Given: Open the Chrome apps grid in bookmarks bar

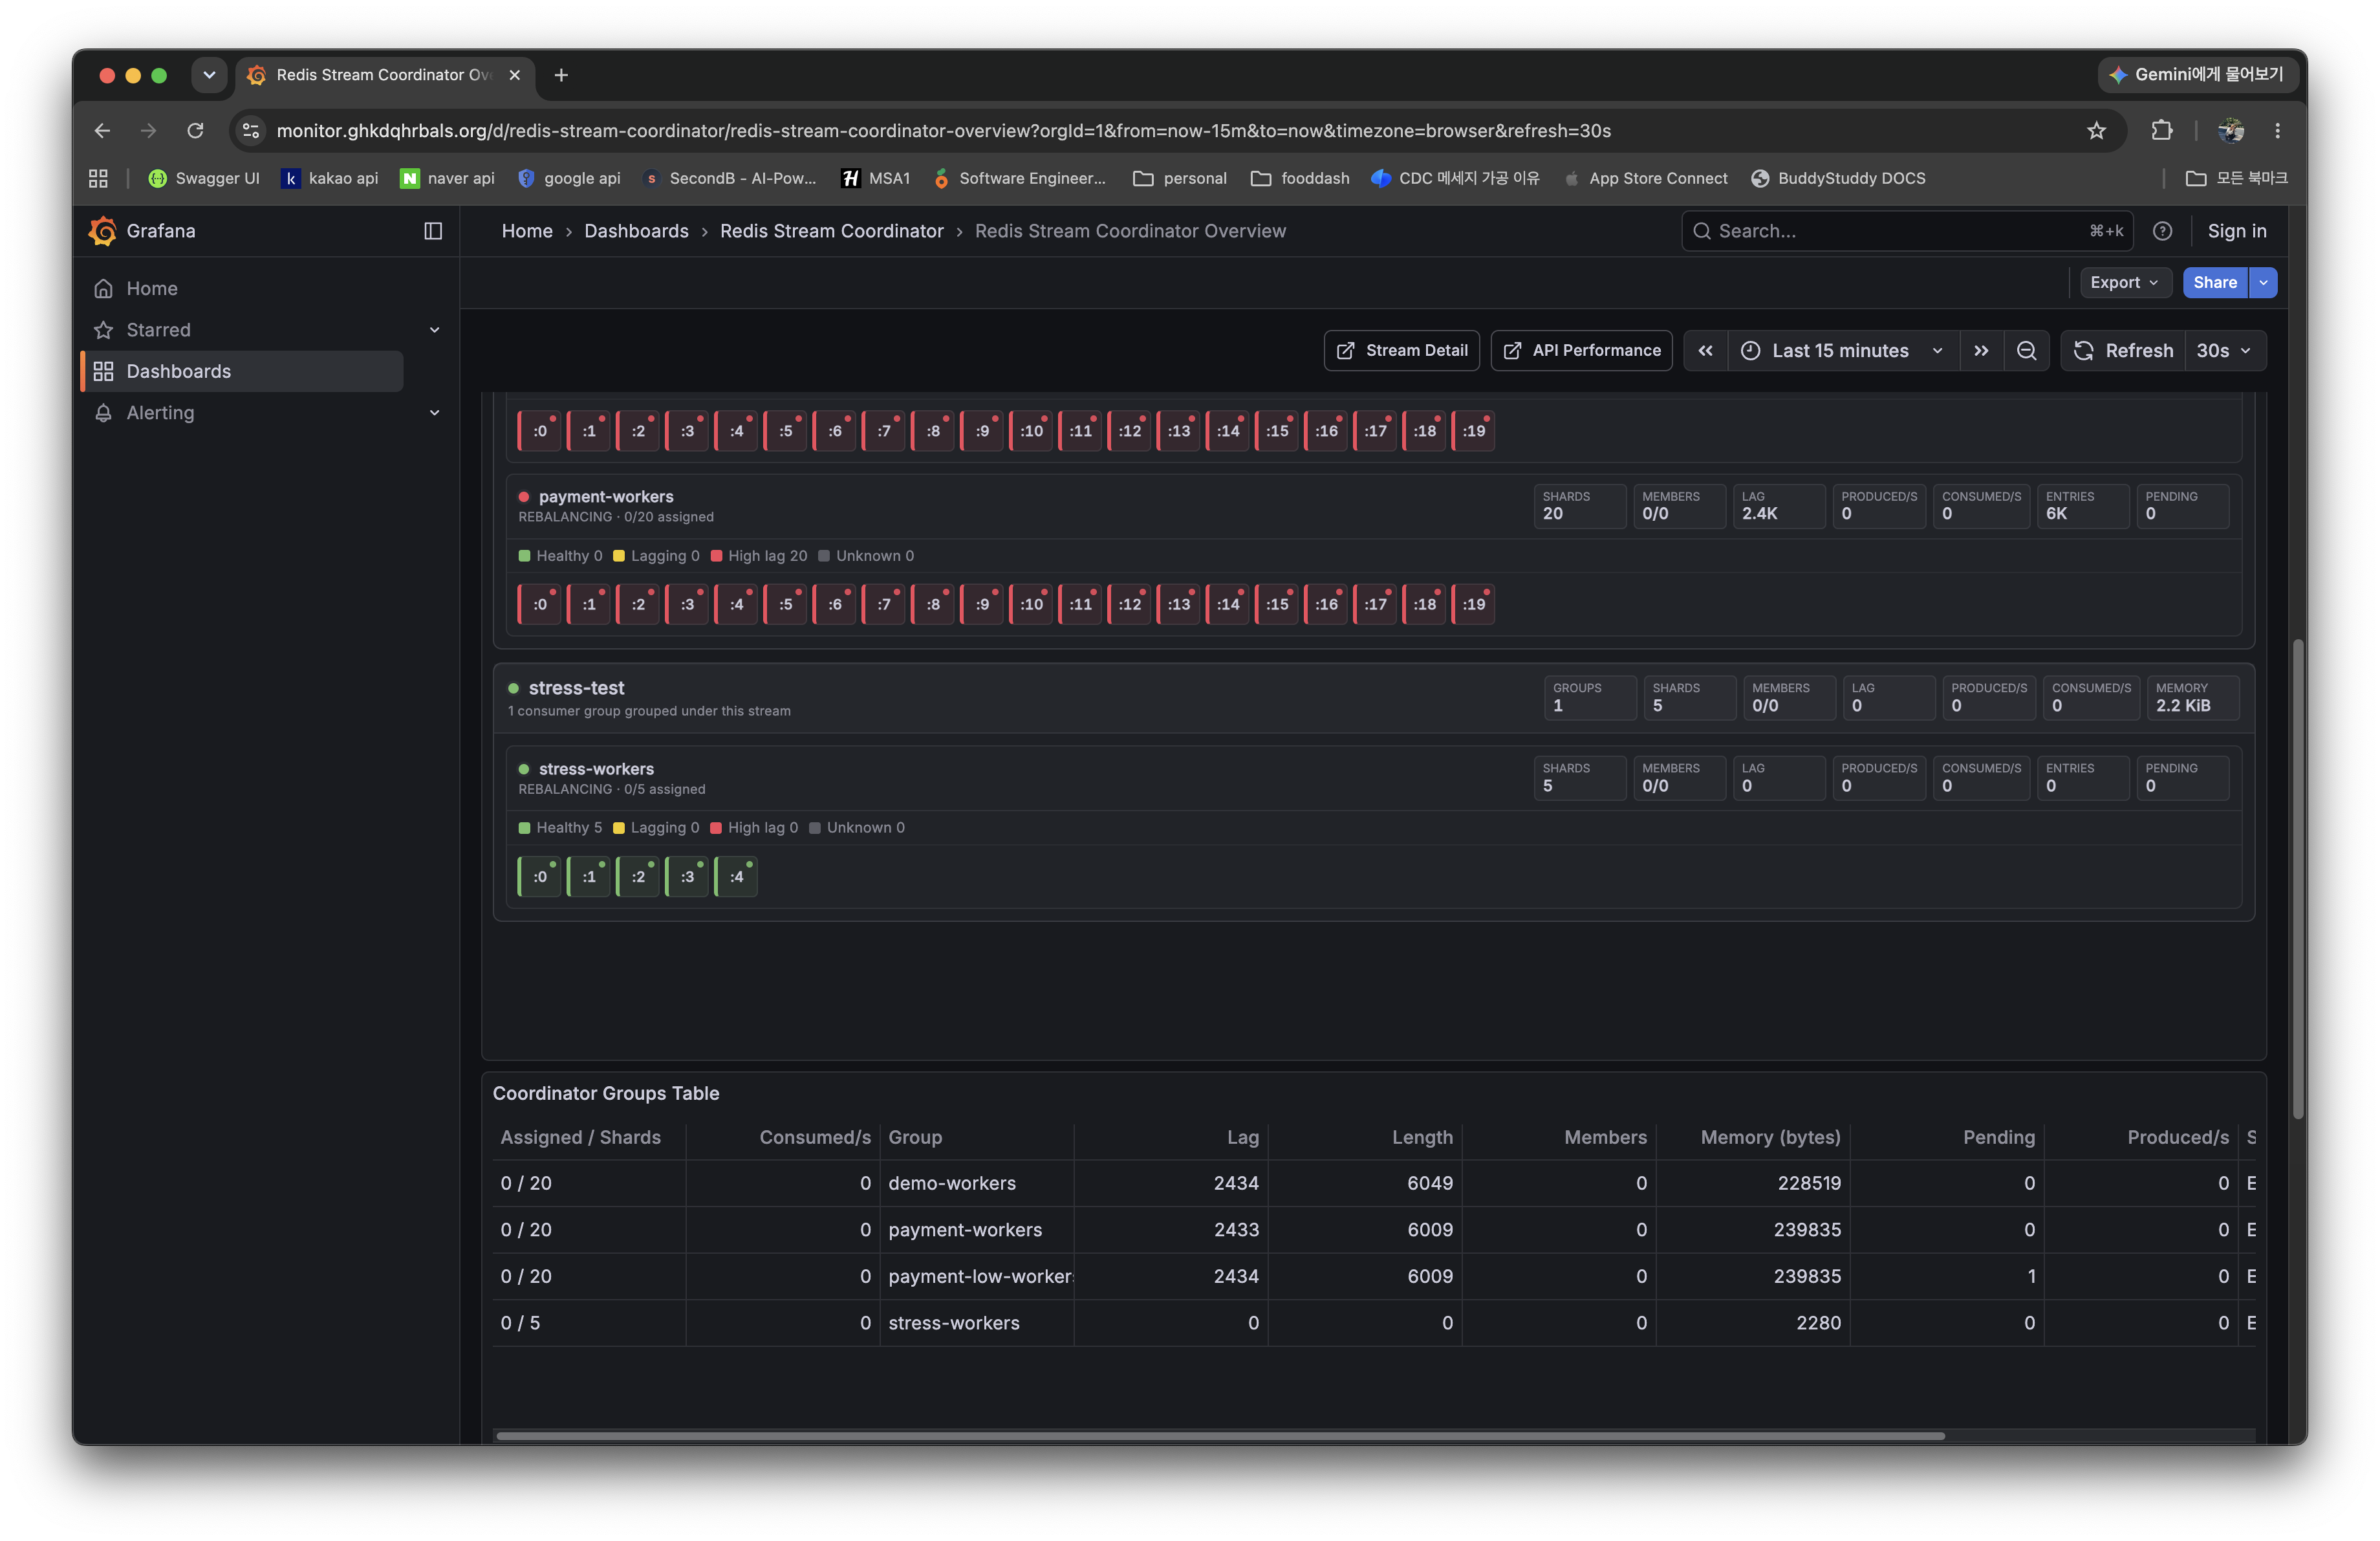Looking at the screenshot, I should click(98, 178).
